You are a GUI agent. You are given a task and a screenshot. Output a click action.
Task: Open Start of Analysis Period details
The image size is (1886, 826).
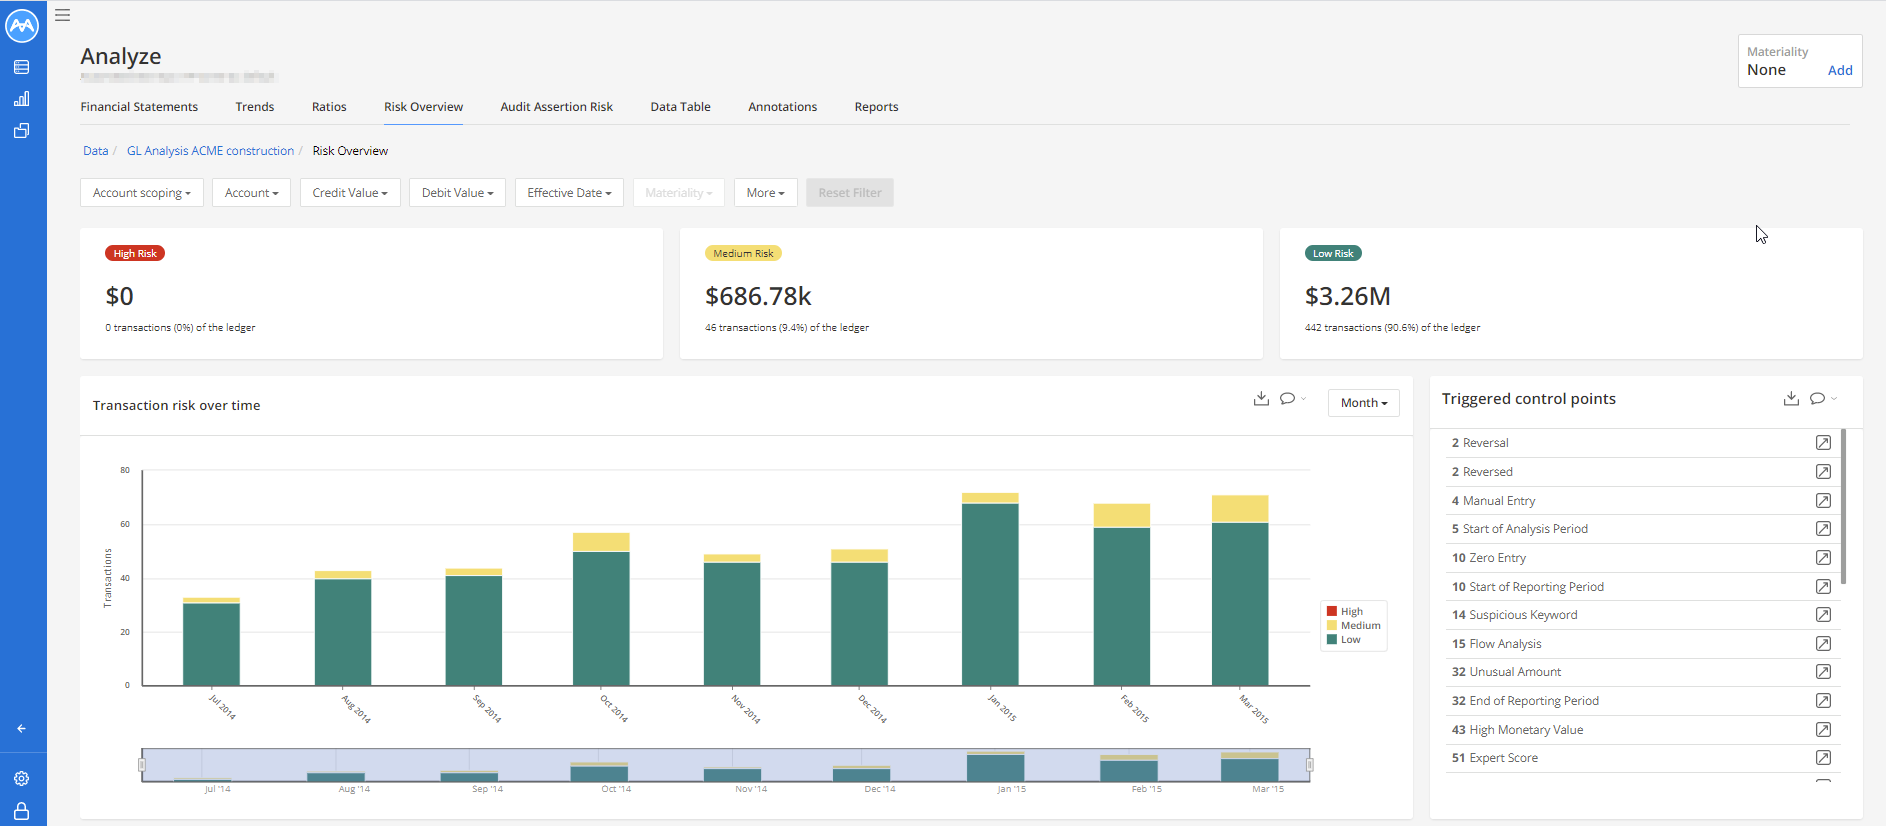1823,529
